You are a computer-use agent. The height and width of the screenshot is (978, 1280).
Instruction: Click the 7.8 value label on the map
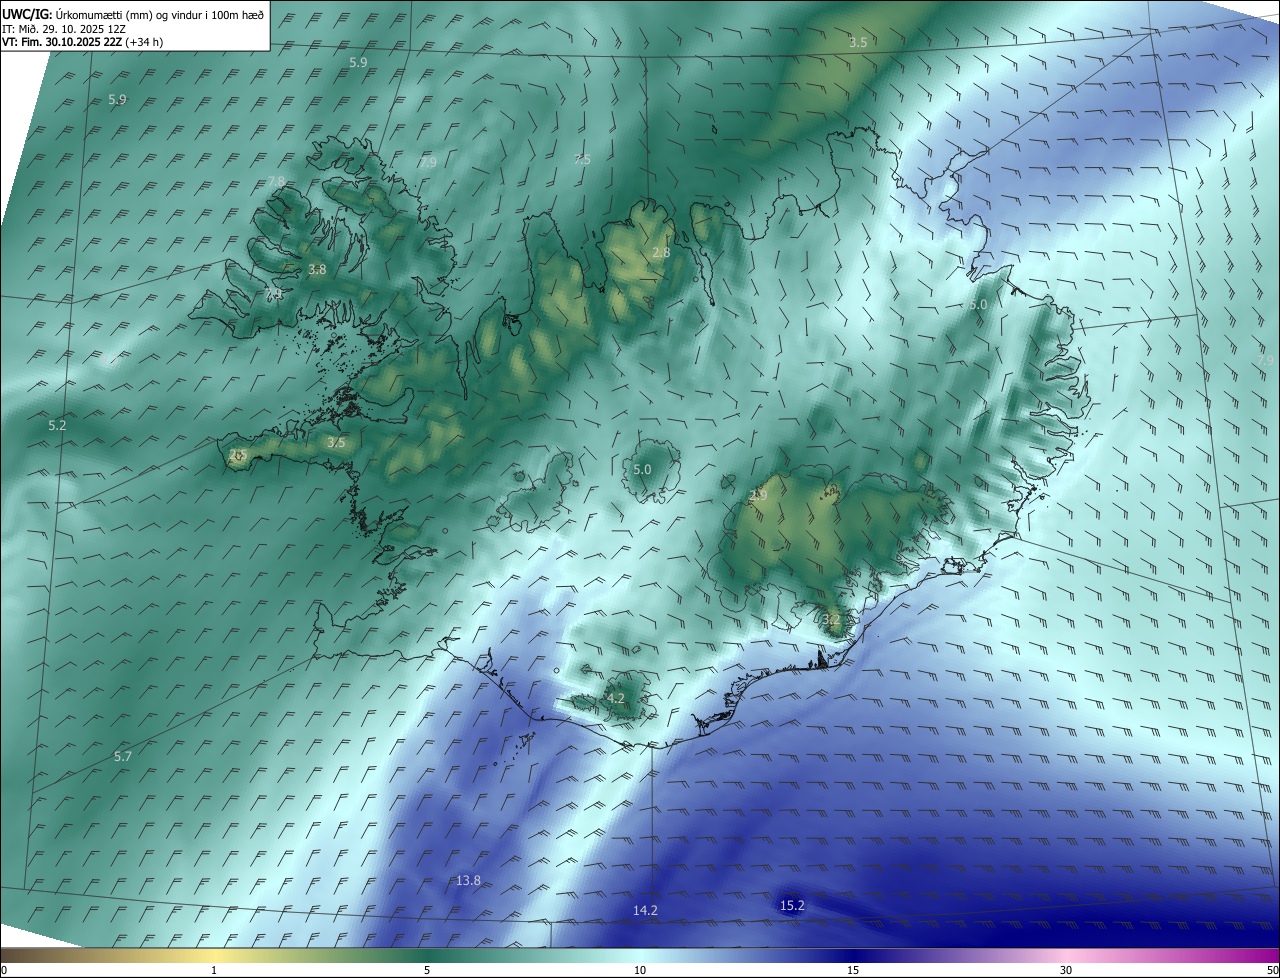pos(276,181)
